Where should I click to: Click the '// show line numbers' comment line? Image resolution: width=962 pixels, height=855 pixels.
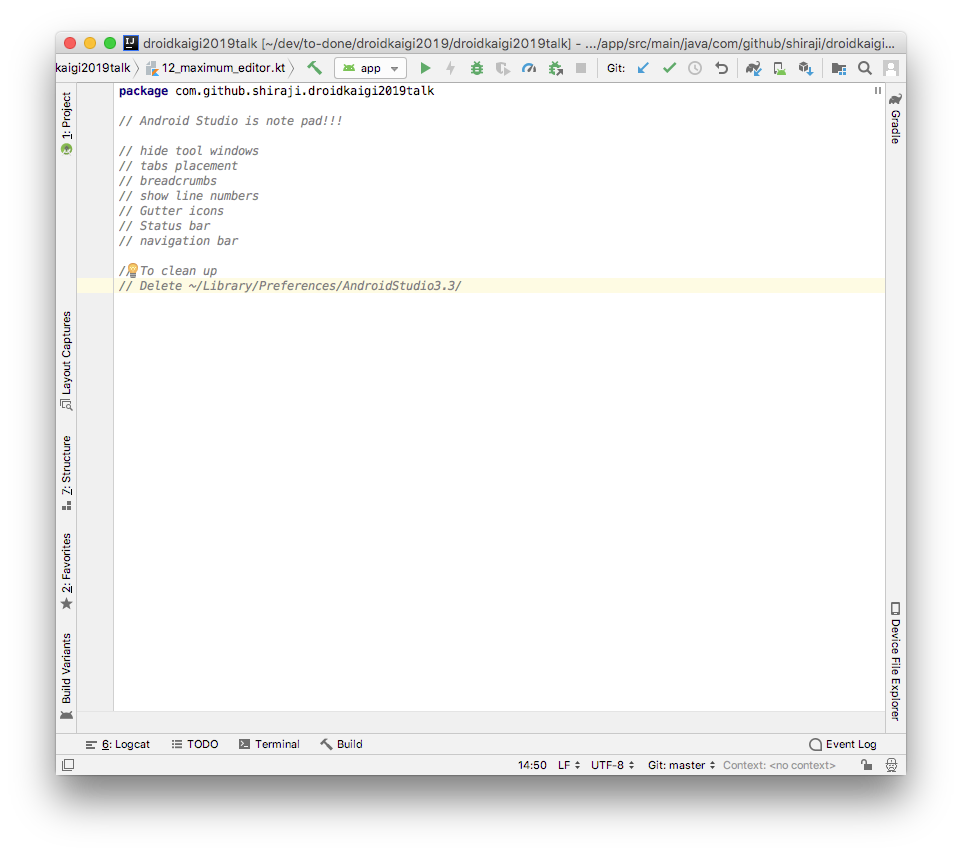188,196
